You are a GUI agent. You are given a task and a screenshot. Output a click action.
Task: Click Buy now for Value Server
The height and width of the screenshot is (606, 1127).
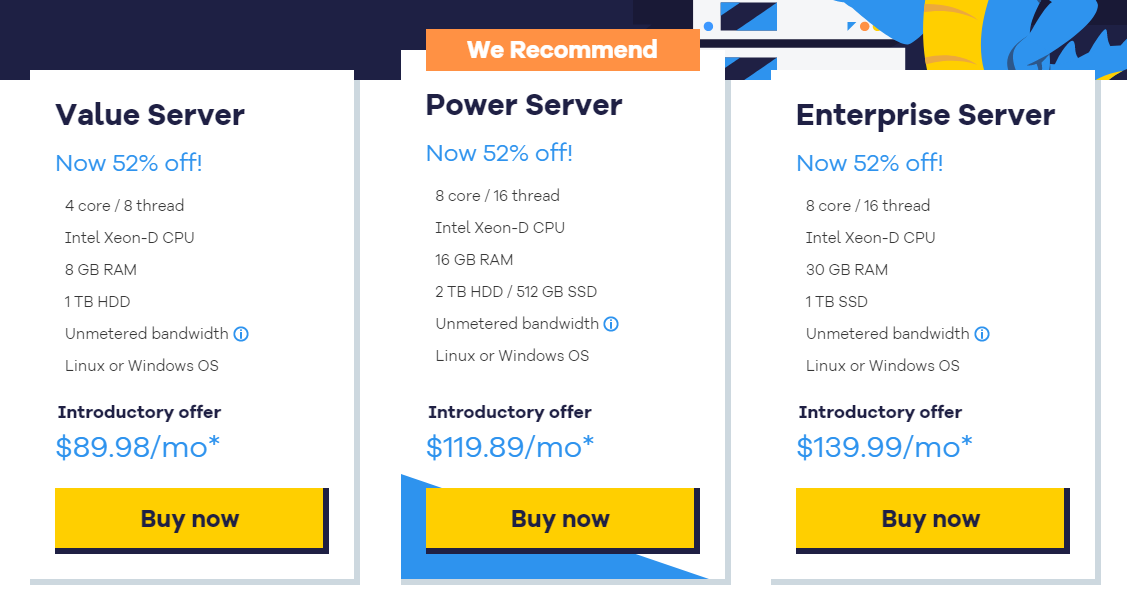coord(189,518)
